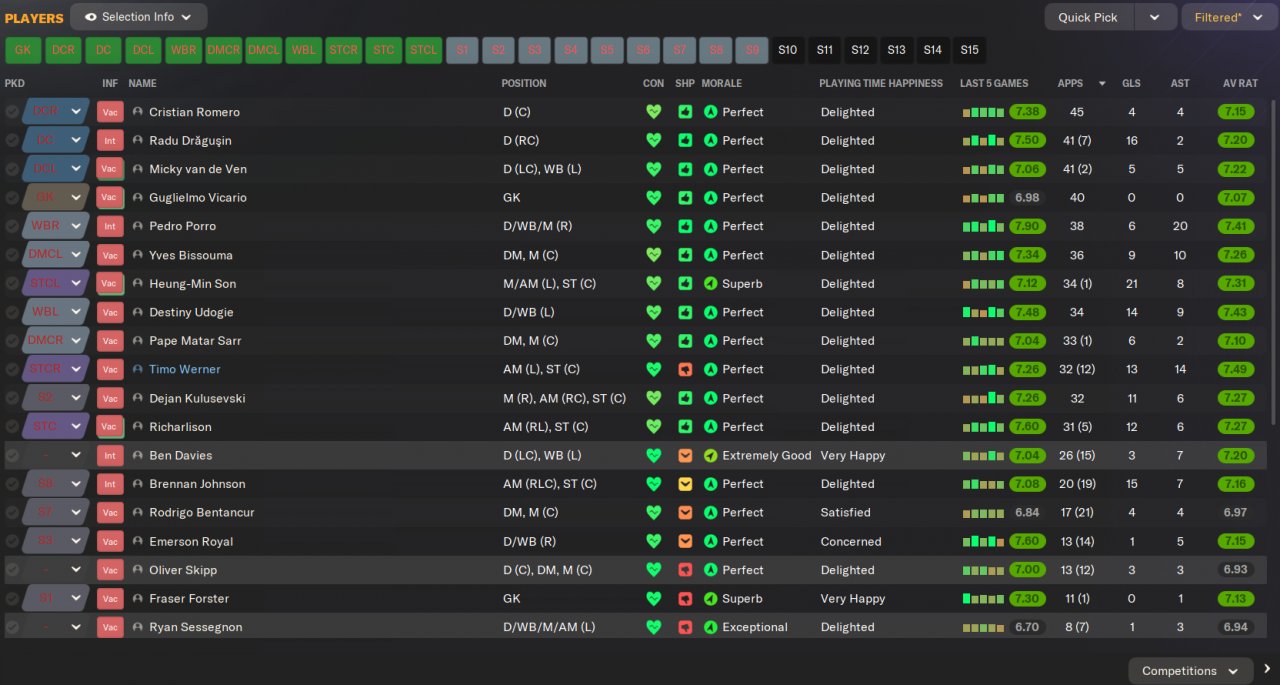Image resolution: width=1280 pixels, height=685 pixels.
Task: Click Richarlison's 7.60 last-game rating badge
Action: pos(1027,427)
